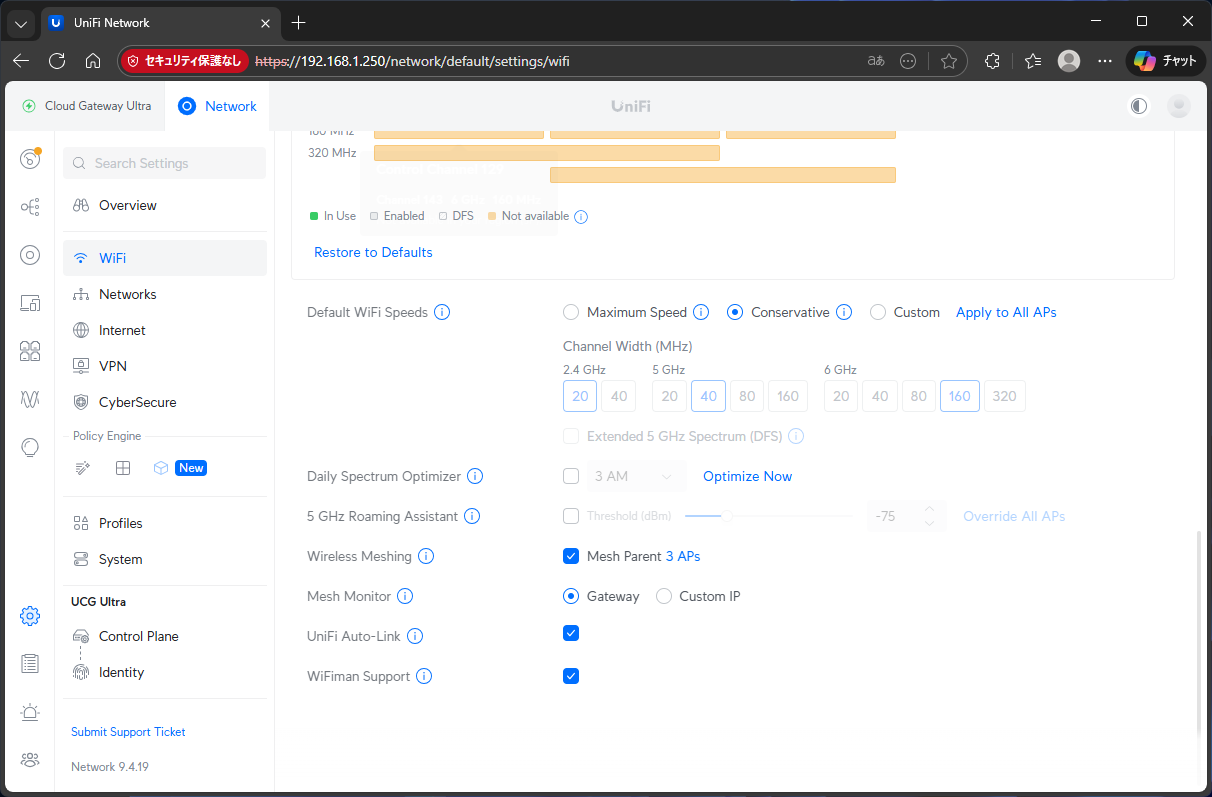Click the Optimize Now link
The height and width of the screenshot is (797, 1212).
(x=747, y=476)
